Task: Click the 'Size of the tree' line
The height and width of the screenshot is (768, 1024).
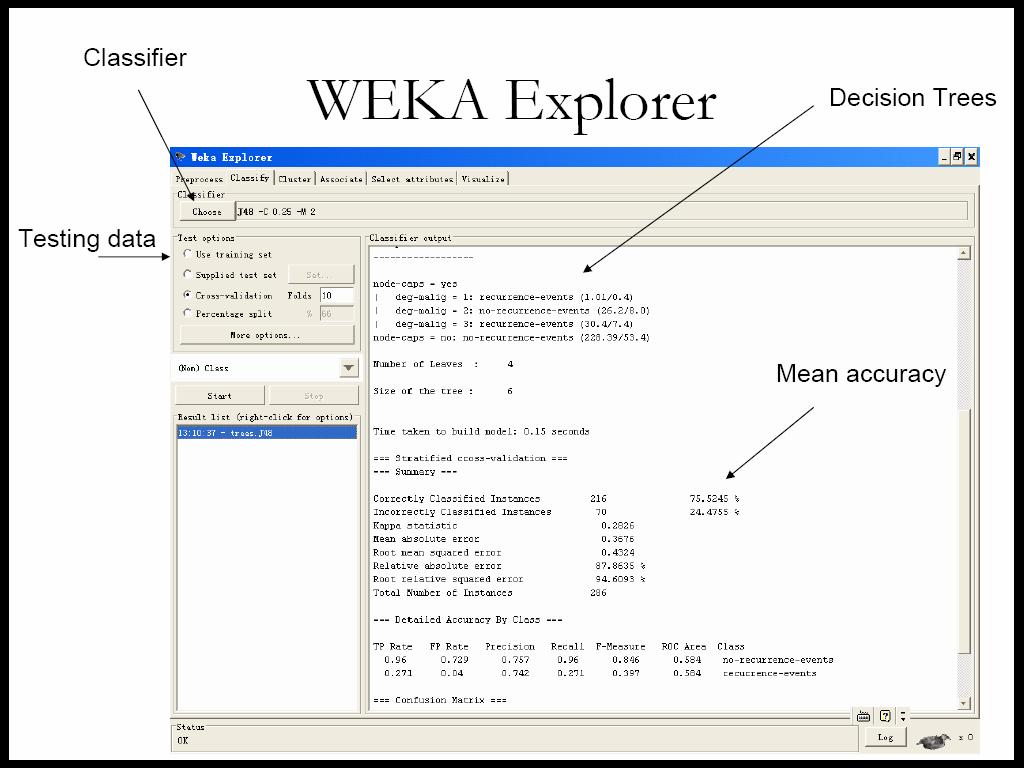Action: pos(443,391)
